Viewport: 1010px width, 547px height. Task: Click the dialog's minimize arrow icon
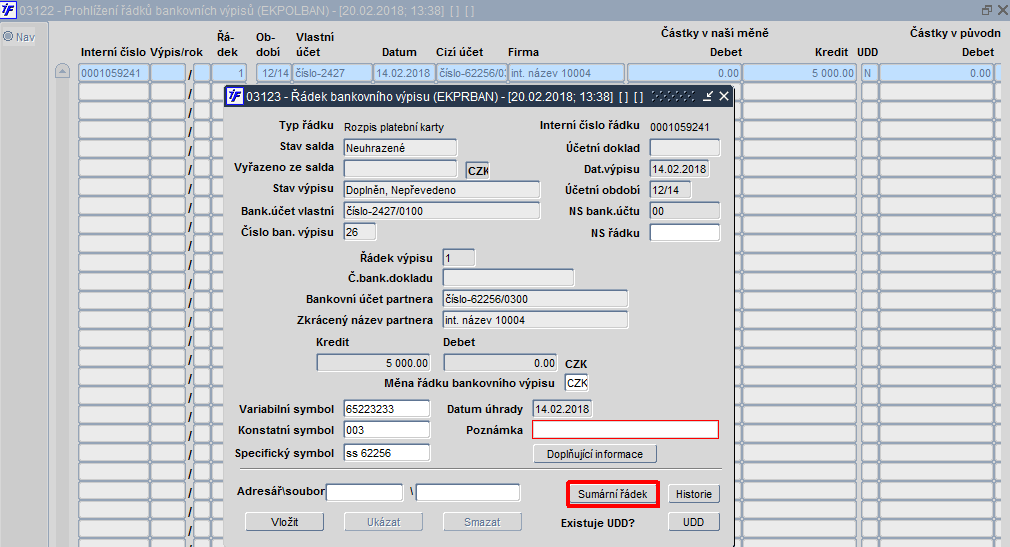pos(708,96)
